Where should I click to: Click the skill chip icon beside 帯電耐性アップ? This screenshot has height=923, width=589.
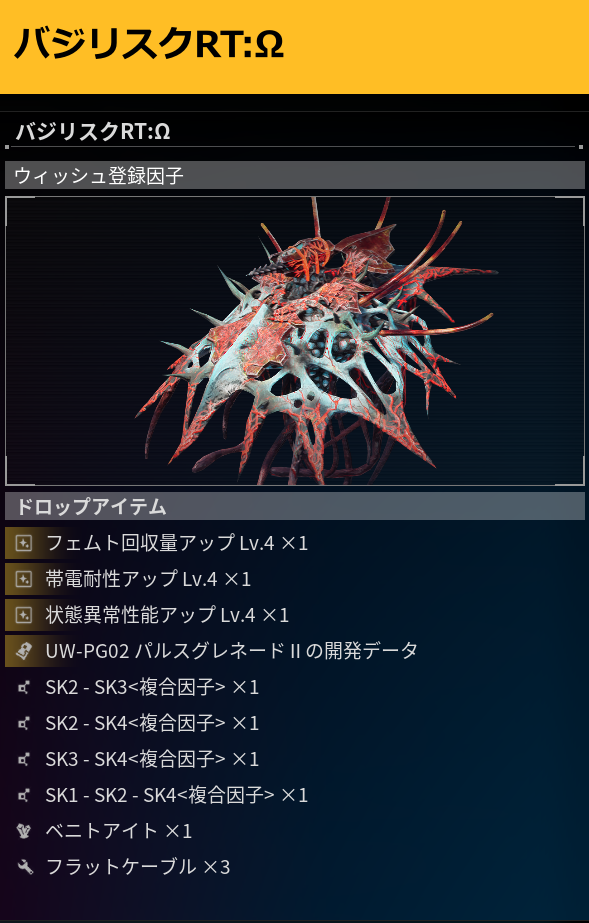[24, 579]
